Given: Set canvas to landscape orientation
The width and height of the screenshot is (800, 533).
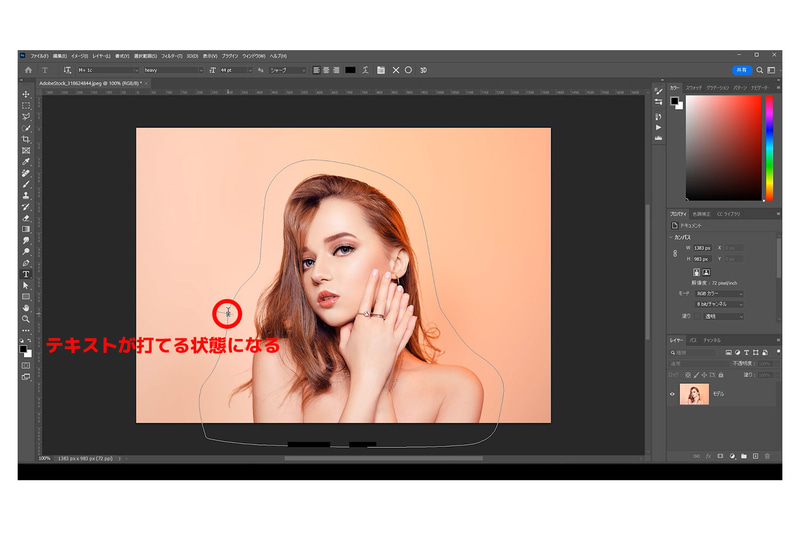Looking at the screenshot, I should [706, 272].
